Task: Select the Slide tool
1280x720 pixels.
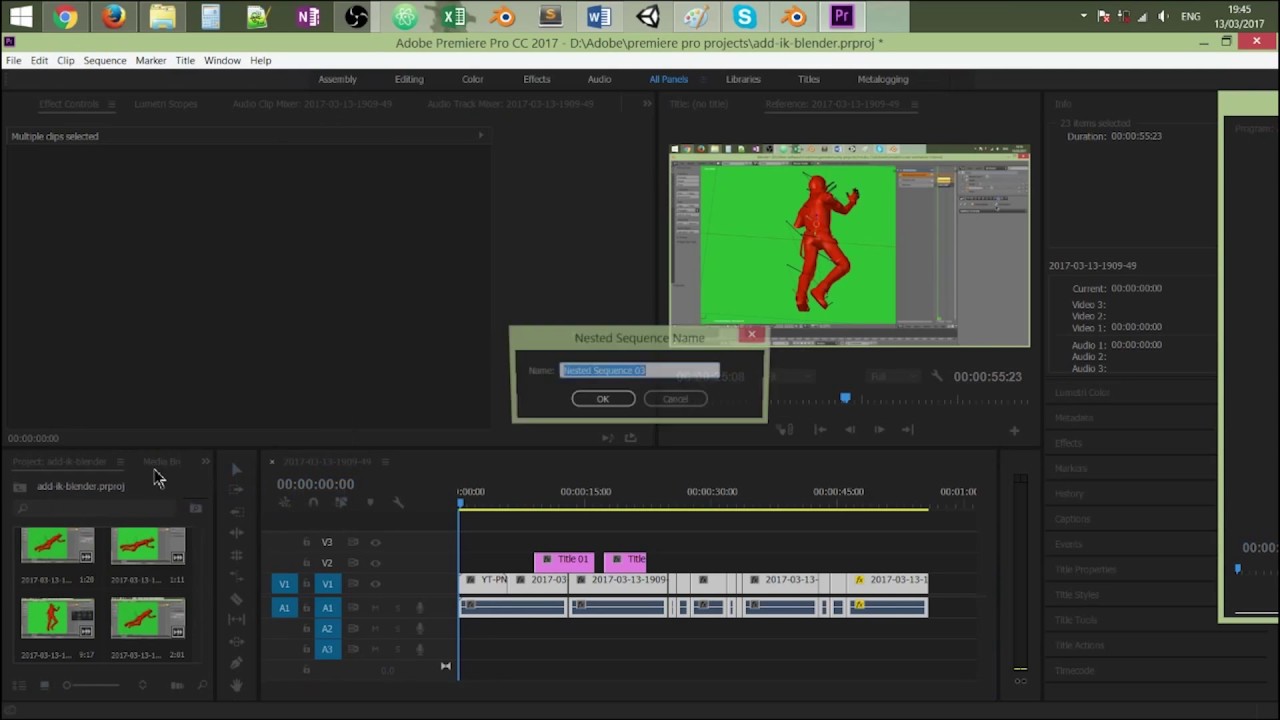Action: coord(236,641)
